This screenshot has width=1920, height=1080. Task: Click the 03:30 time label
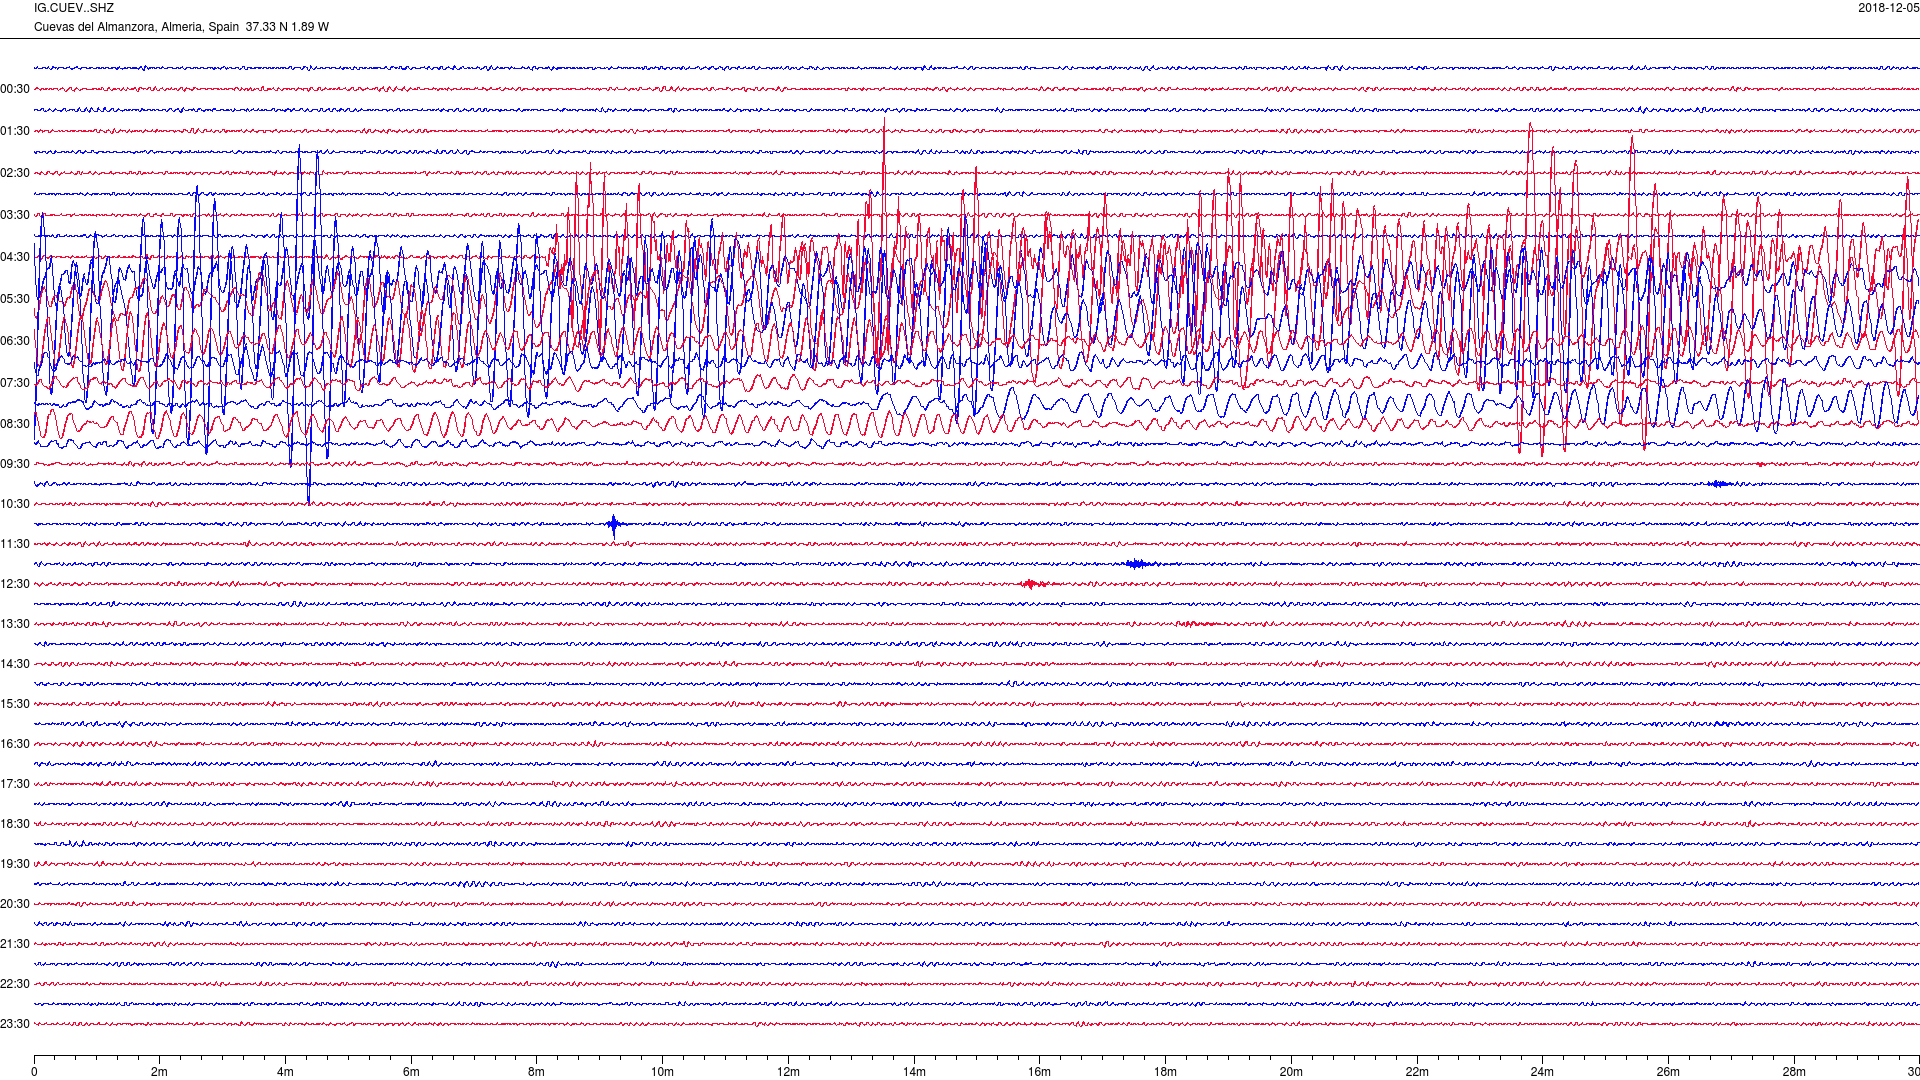(15, 215)
